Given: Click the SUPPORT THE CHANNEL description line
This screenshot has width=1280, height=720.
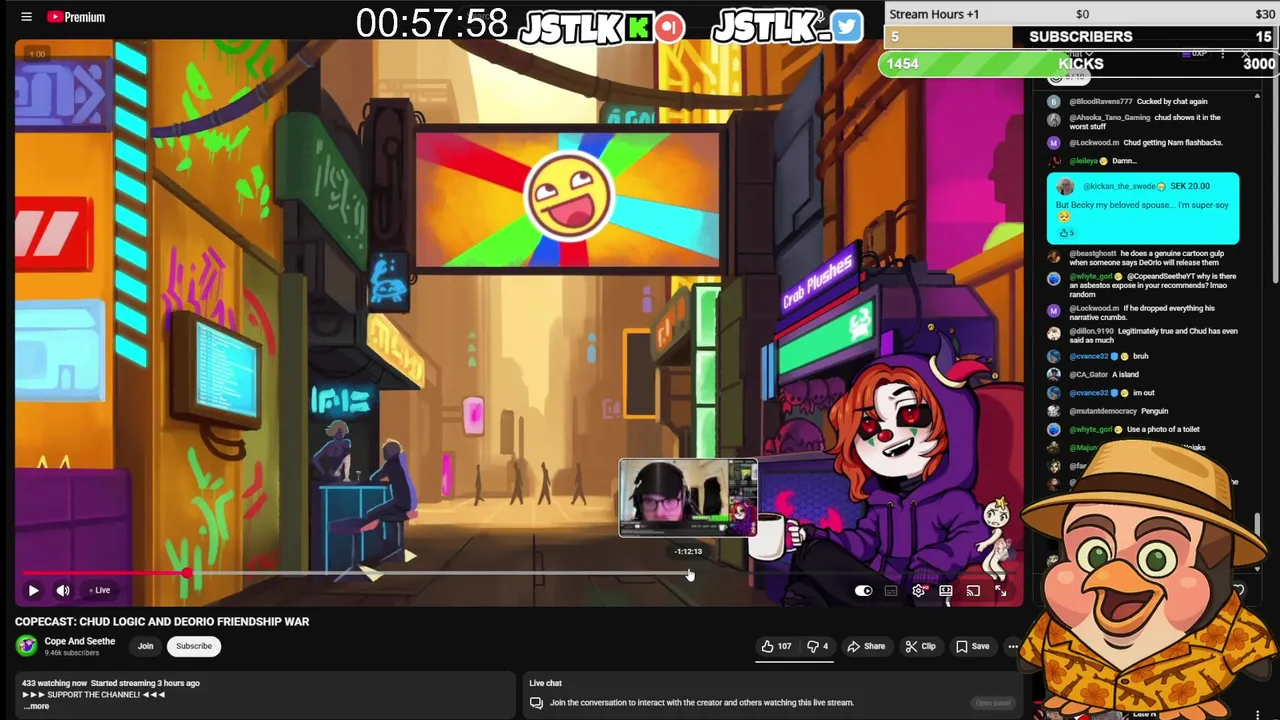Looking at the screenshot, I should click(93, 694).
